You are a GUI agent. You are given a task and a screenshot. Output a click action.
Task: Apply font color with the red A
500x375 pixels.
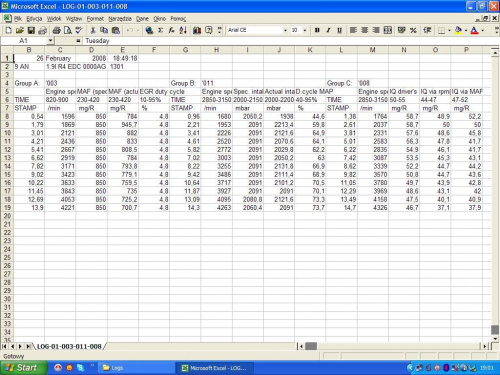click(475, 30)
